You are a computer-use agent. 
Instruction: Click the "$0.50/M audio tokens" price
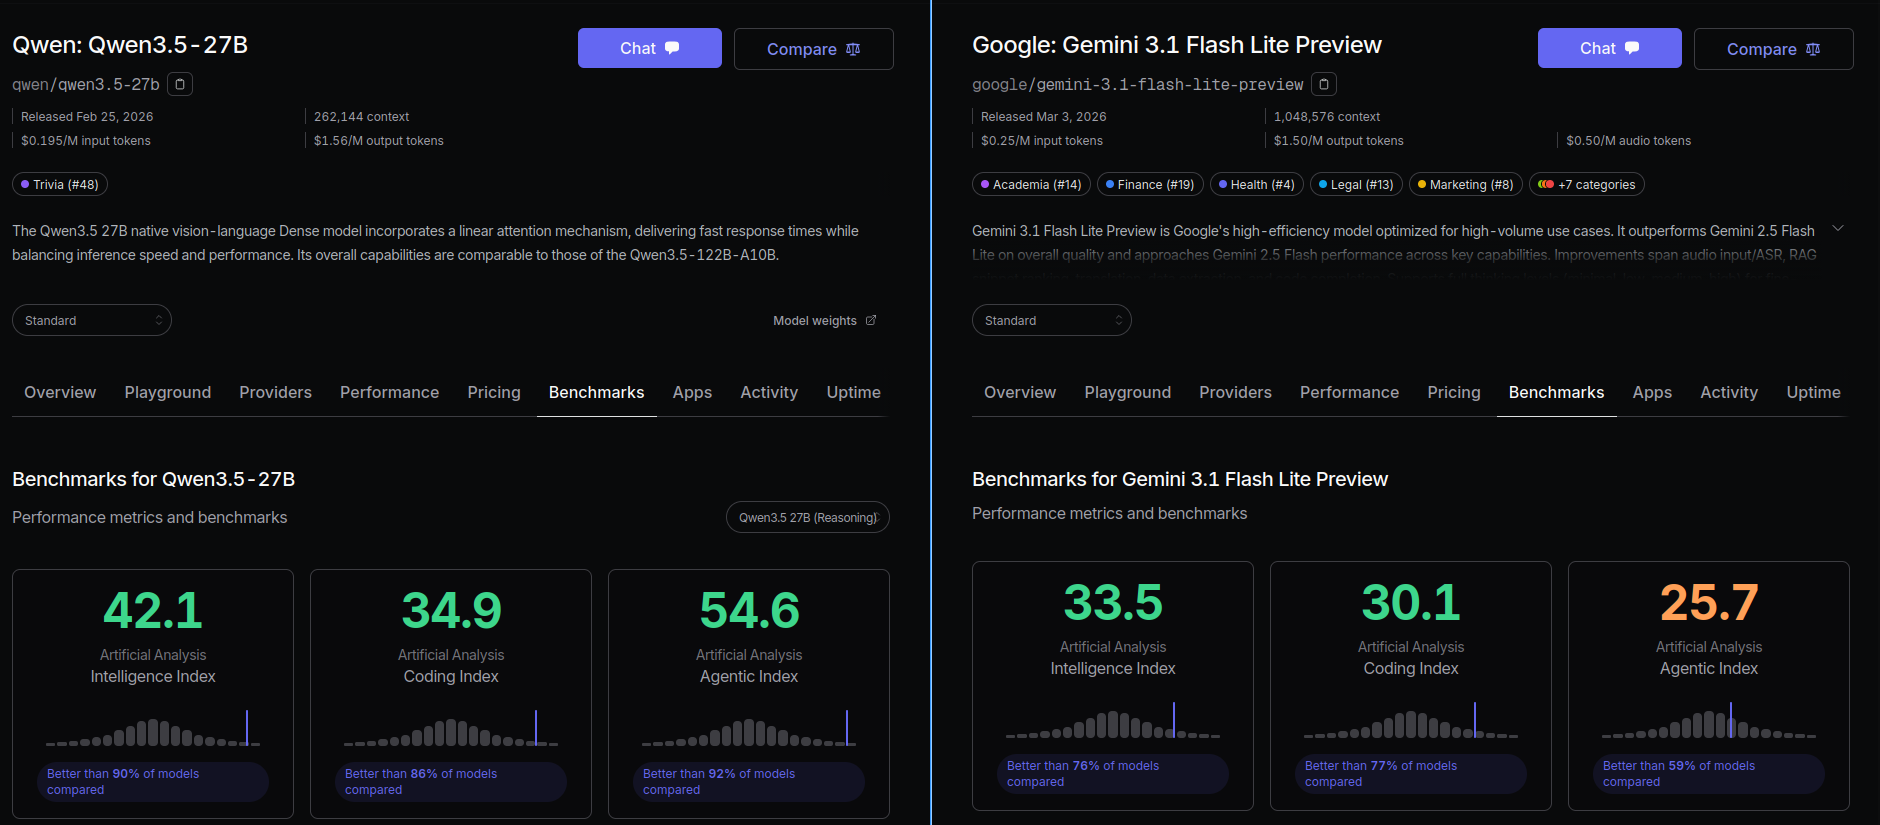click(1628, 141)
